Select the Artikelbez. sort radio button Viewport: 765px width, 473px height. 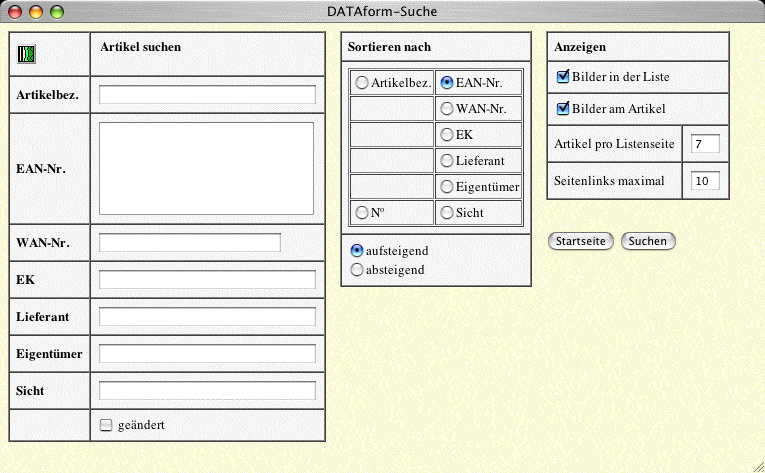pos(362,83)
